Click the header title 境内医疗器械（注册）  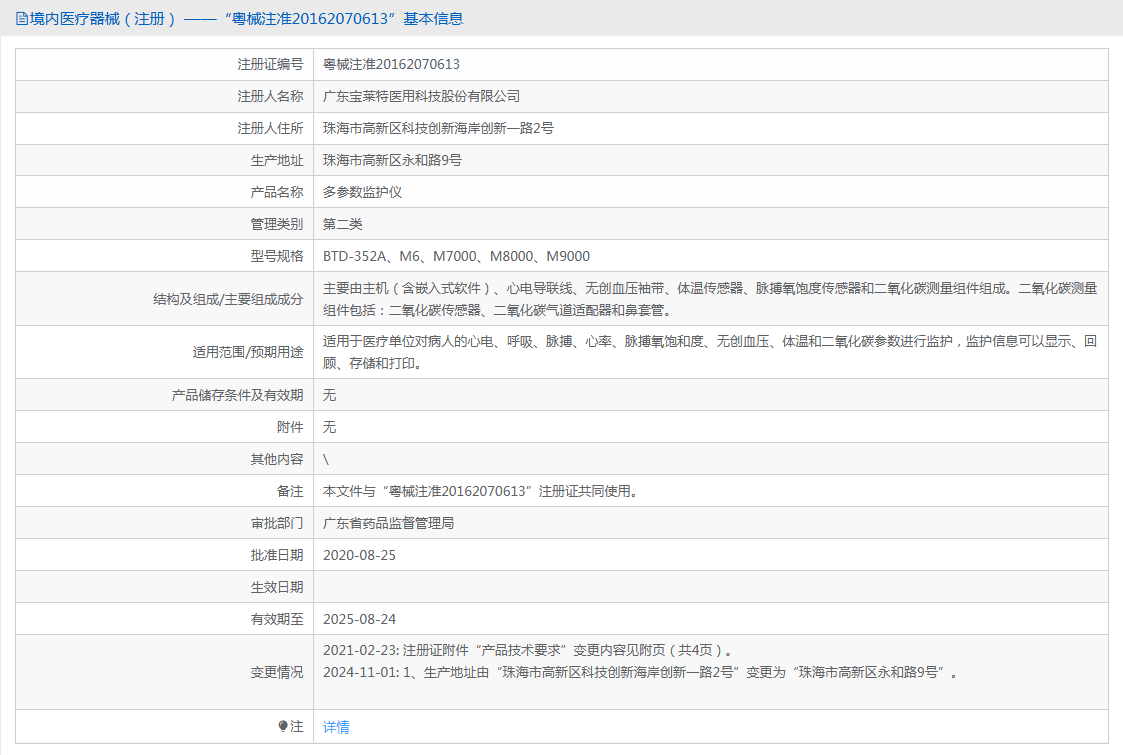tap(104, 19)
